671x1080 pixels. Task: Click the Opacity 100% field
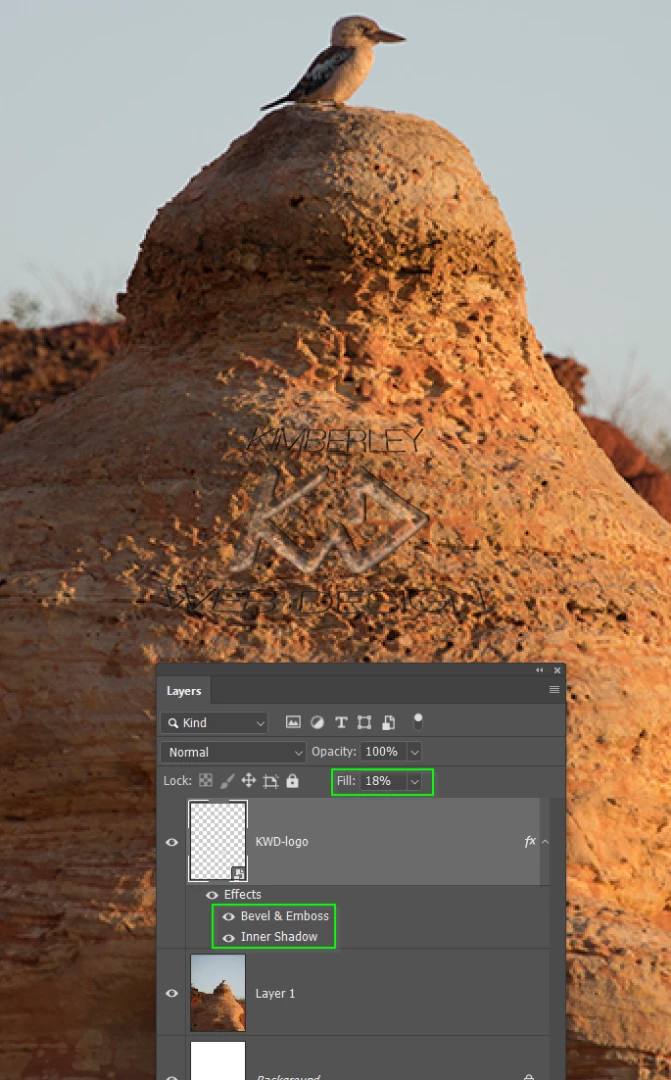pyautogui.click(x=383, y=751)
